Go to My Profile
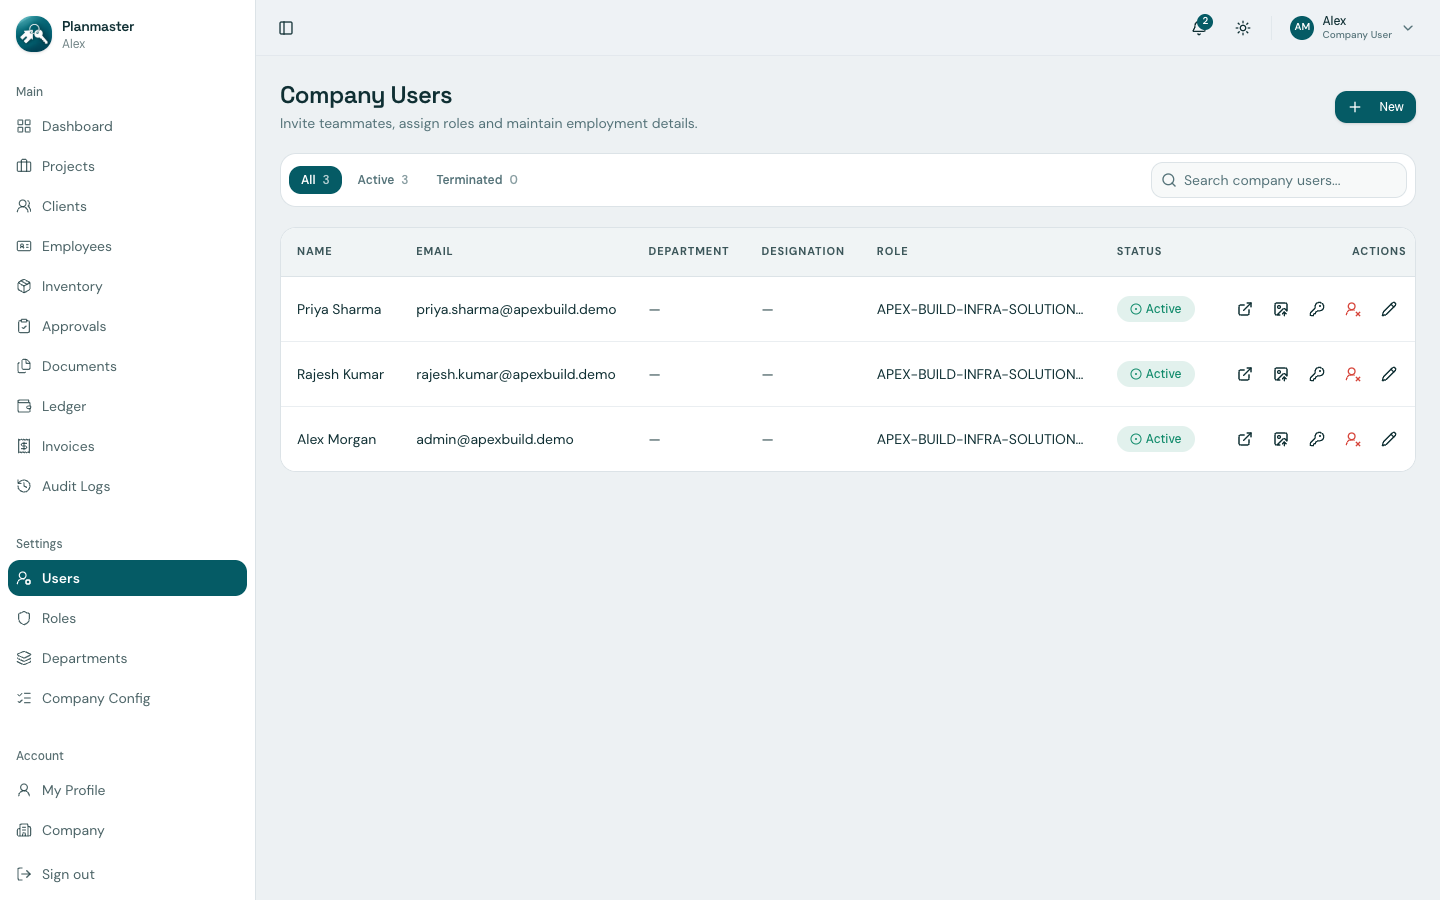This screenshot has height=900, width=1440. (x=127, y=790)
